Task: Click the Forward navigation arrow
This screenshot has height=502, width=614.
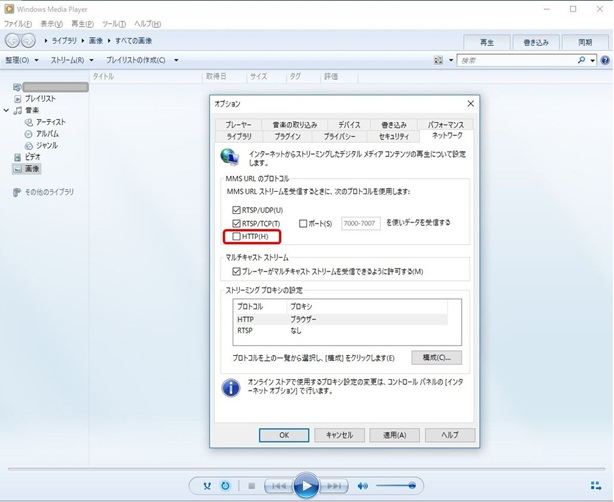Action: click(28, 40)
